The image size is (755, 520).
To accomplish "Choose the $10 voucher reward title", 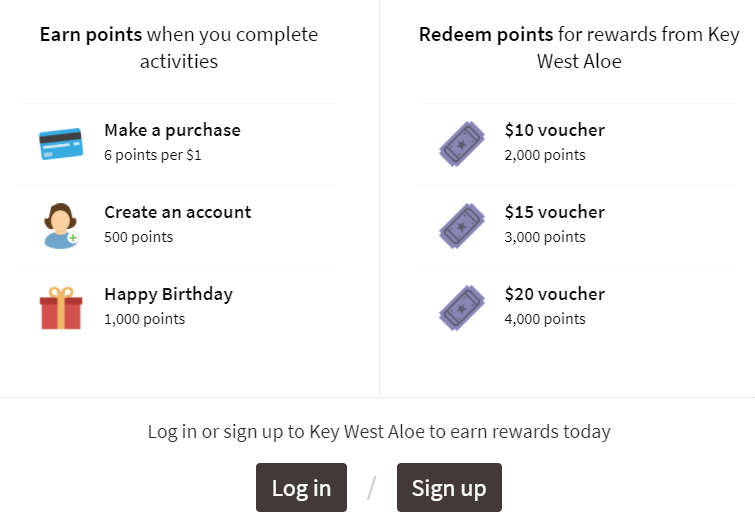I will 554,130.
